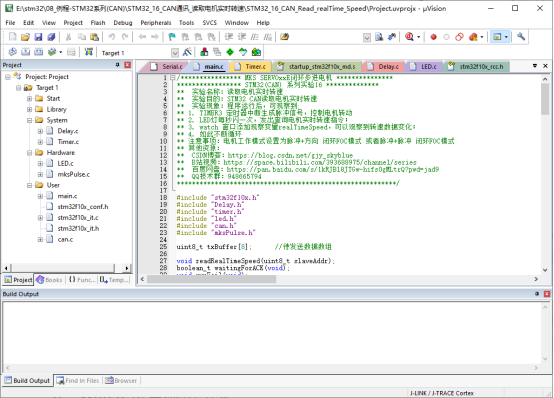Open the SVCS menu

click(210, 23)
